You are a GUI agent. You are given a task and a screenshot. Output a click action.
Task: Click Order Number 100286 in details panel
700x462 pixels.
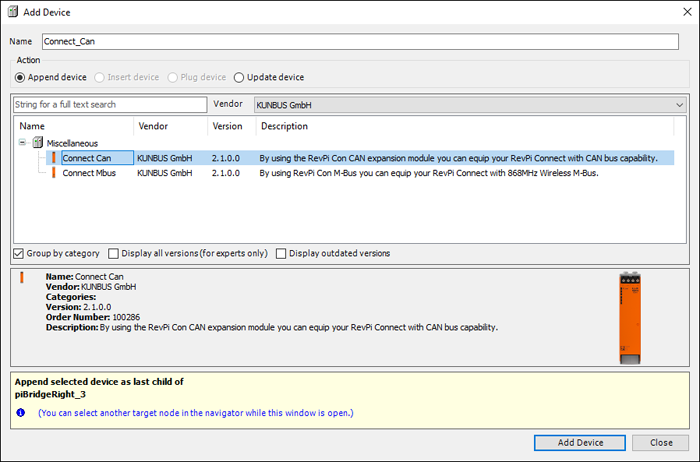pos(93,317)
